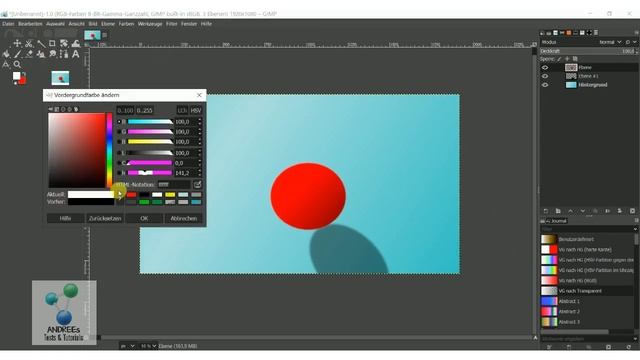Edit gradient icon at panel bottom
The image size is (640, 360).
(x=549, y=347)
